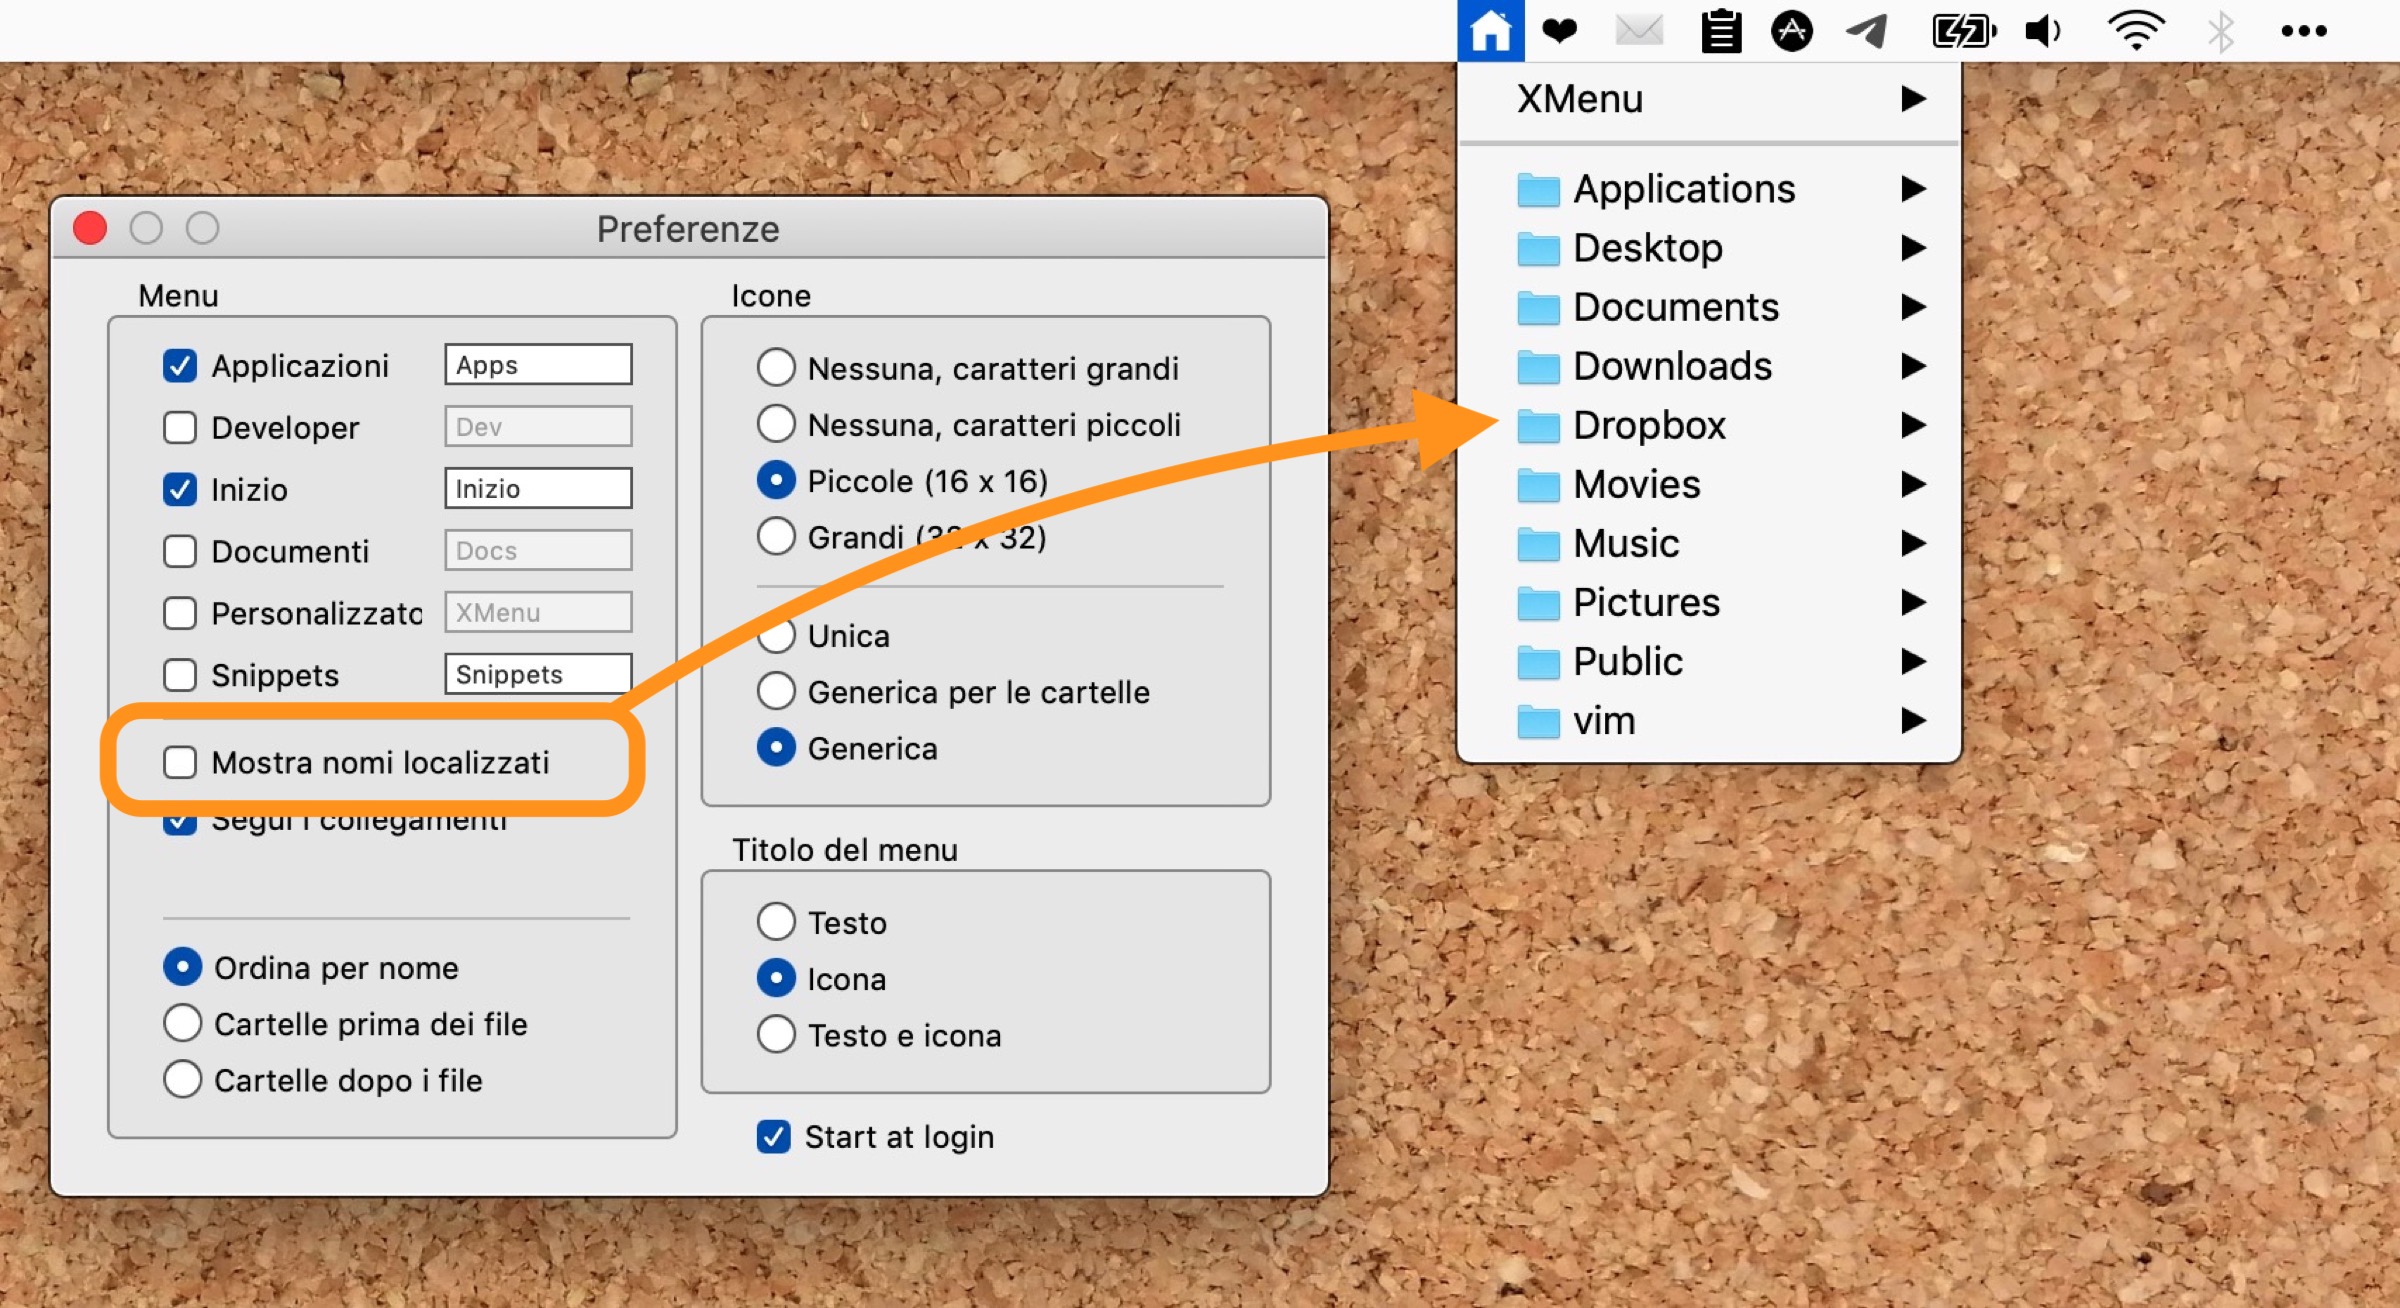The width and height of the screenshot is (2400, 1308).
Task: Click the App Store style menu bar icon
Action: 1791,31
